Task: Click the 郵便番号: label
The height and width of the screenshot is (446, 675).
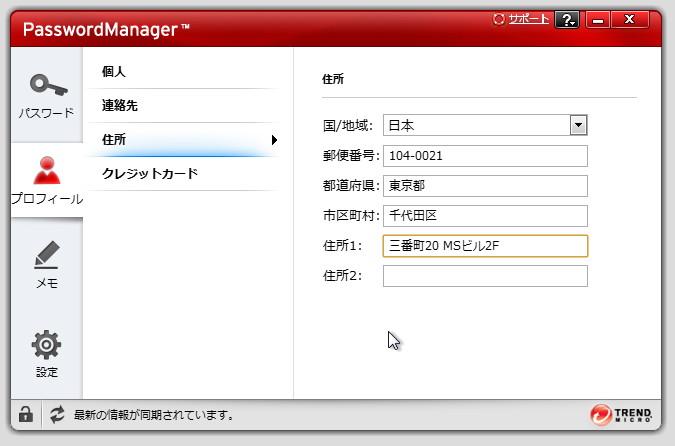Action: coord(351,155)
